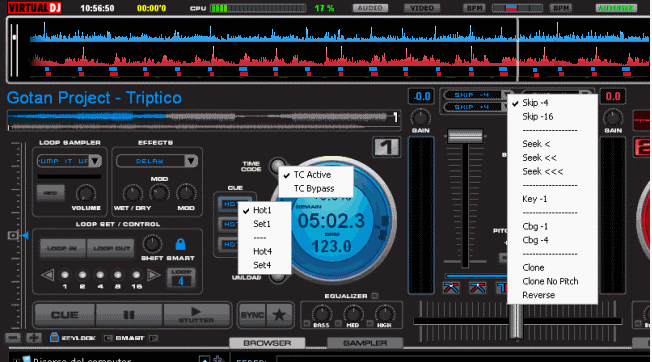
Task: Halve loop length with left triangle arrow
Action: pyautogui.click(x=47, y=275)
